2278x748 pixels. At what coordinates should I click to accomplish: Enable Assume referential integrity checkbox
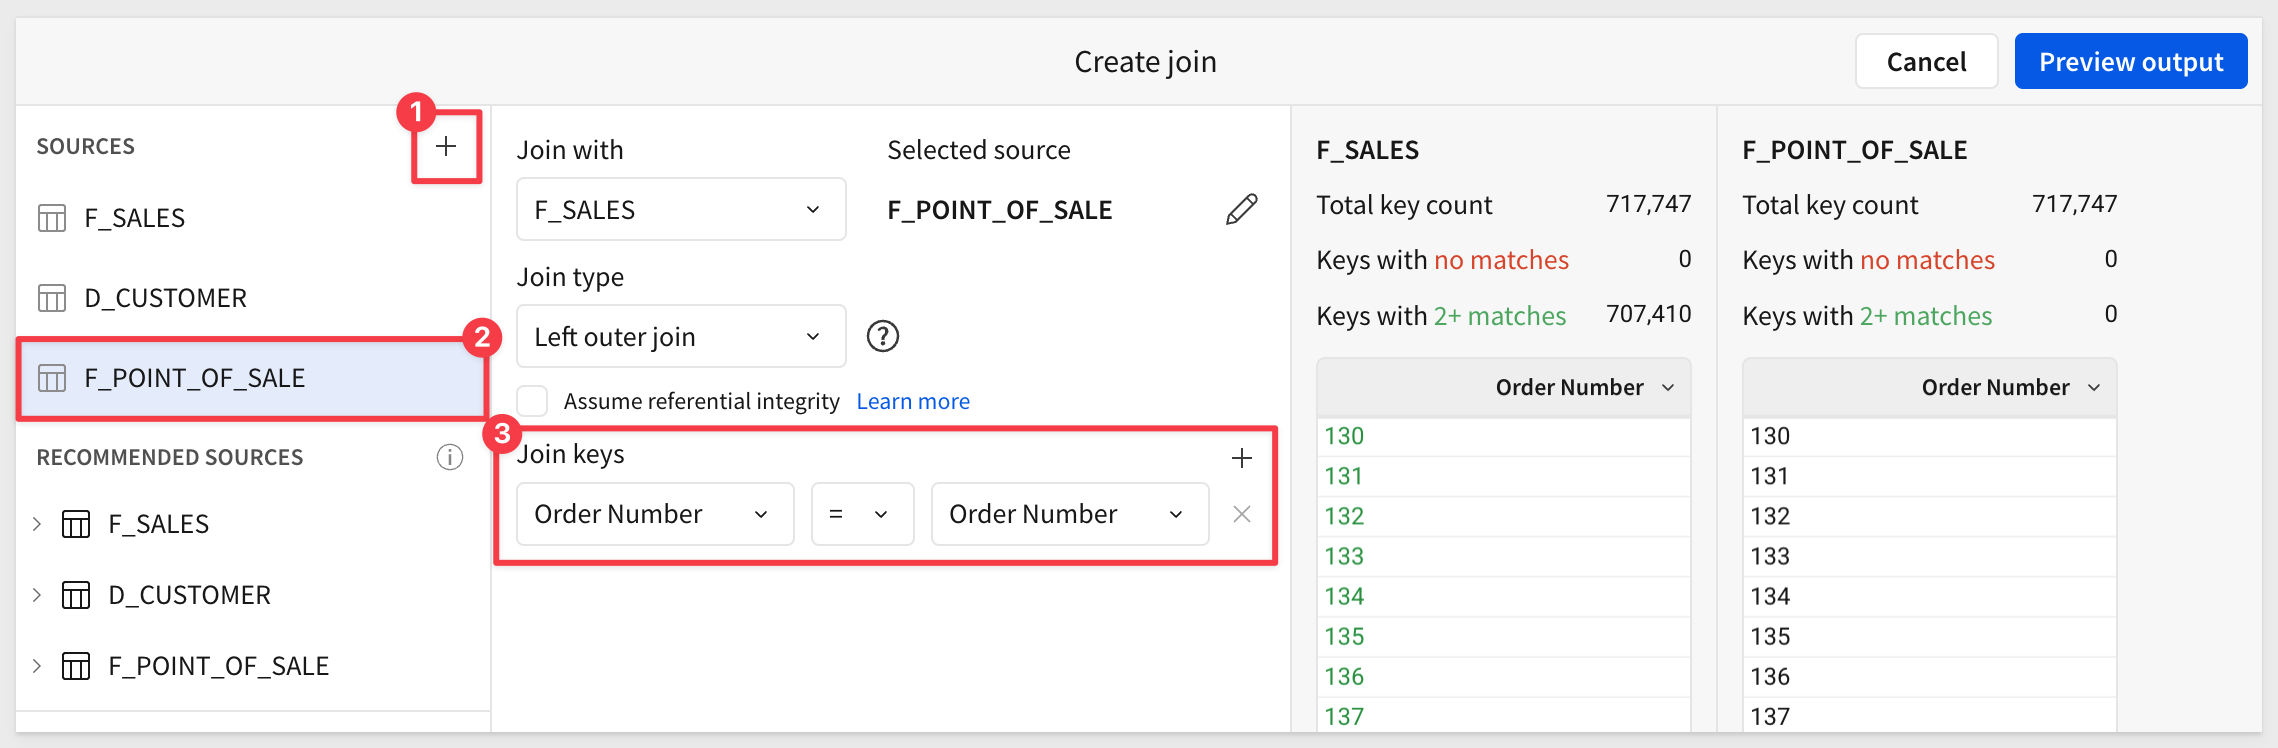coord(533,401)
